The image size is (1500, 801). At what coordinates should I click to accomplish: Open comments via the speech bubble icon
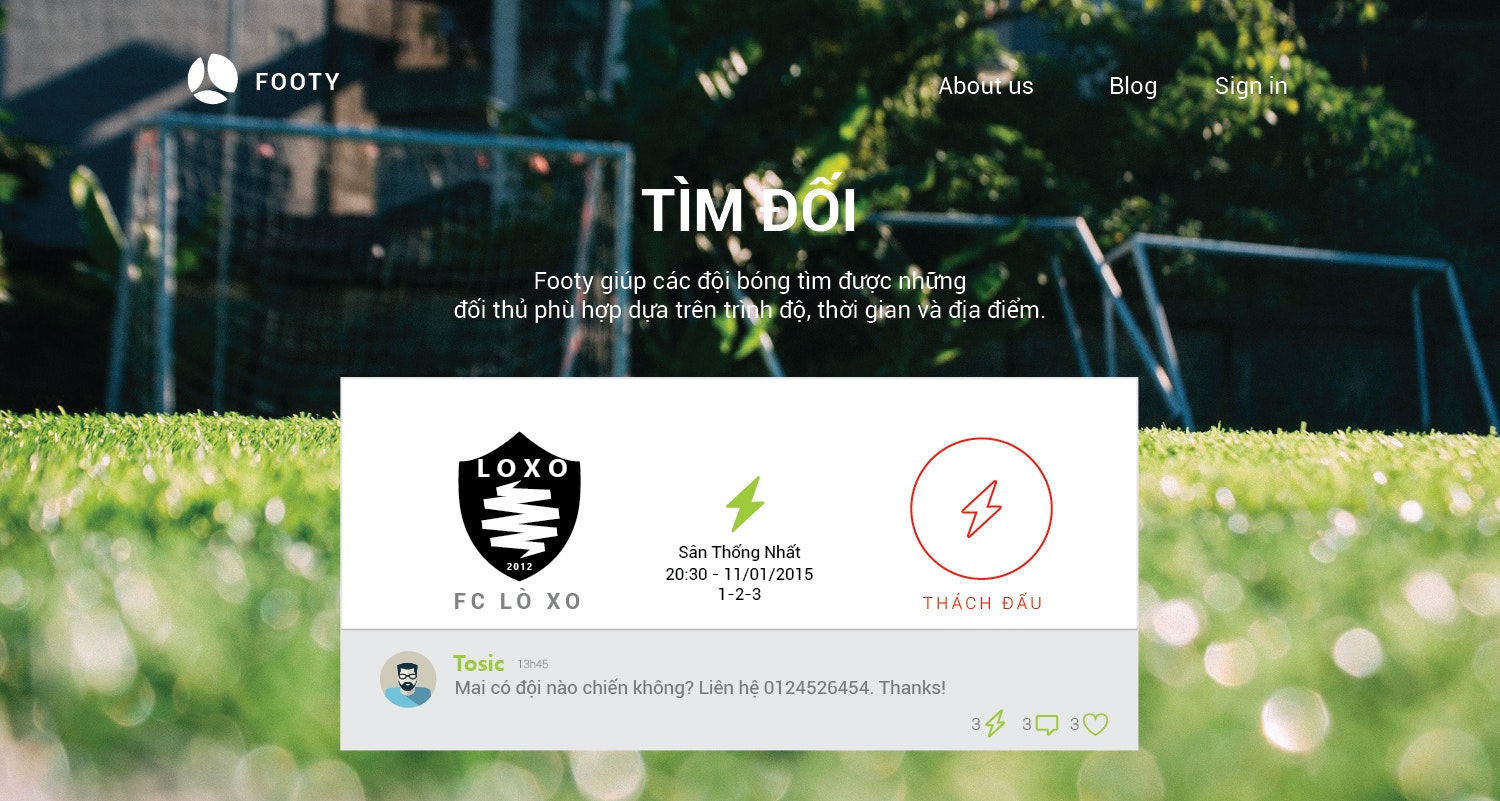(x=1047, y=725)
